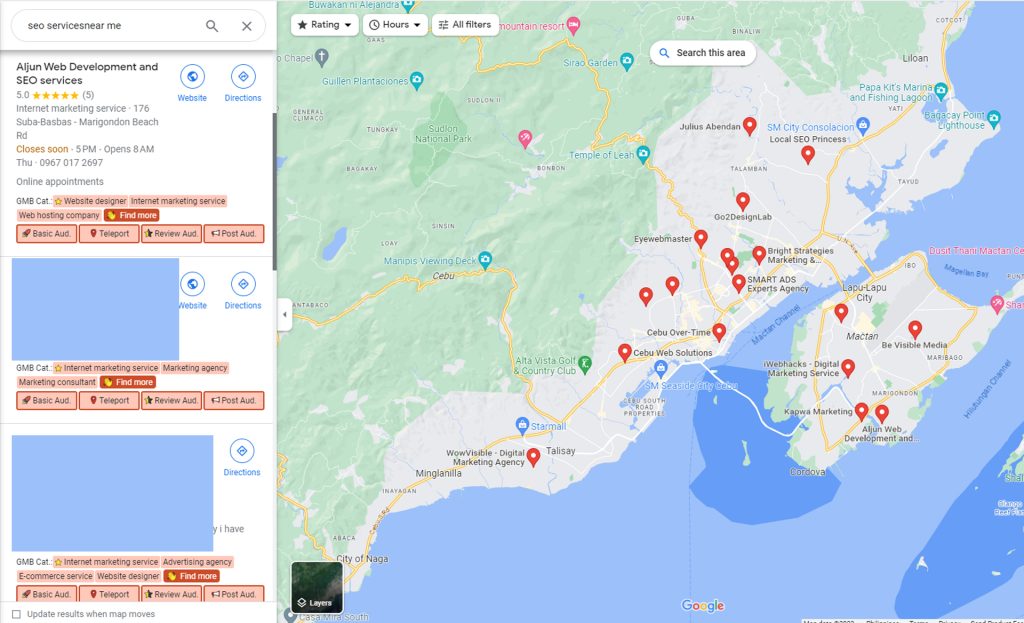The height and width of the screenshot is (623, 1024).
Task: Collapse the side panel arrow
Action: [285, 314]
